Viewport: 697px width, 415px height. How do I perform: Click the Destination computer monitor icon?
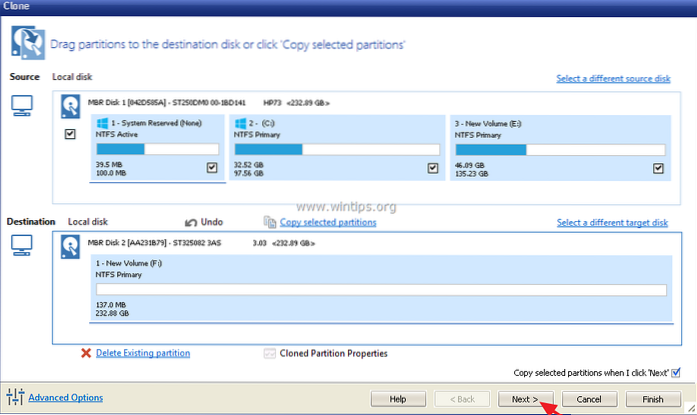click(22, 245)
